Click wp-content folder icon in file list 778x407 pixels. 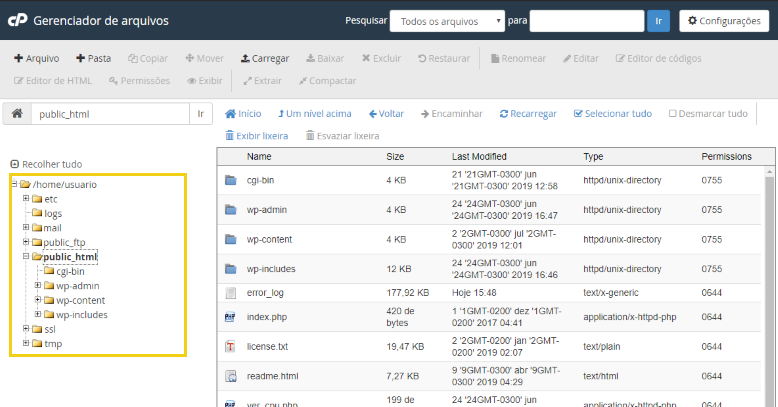point(230,239)
